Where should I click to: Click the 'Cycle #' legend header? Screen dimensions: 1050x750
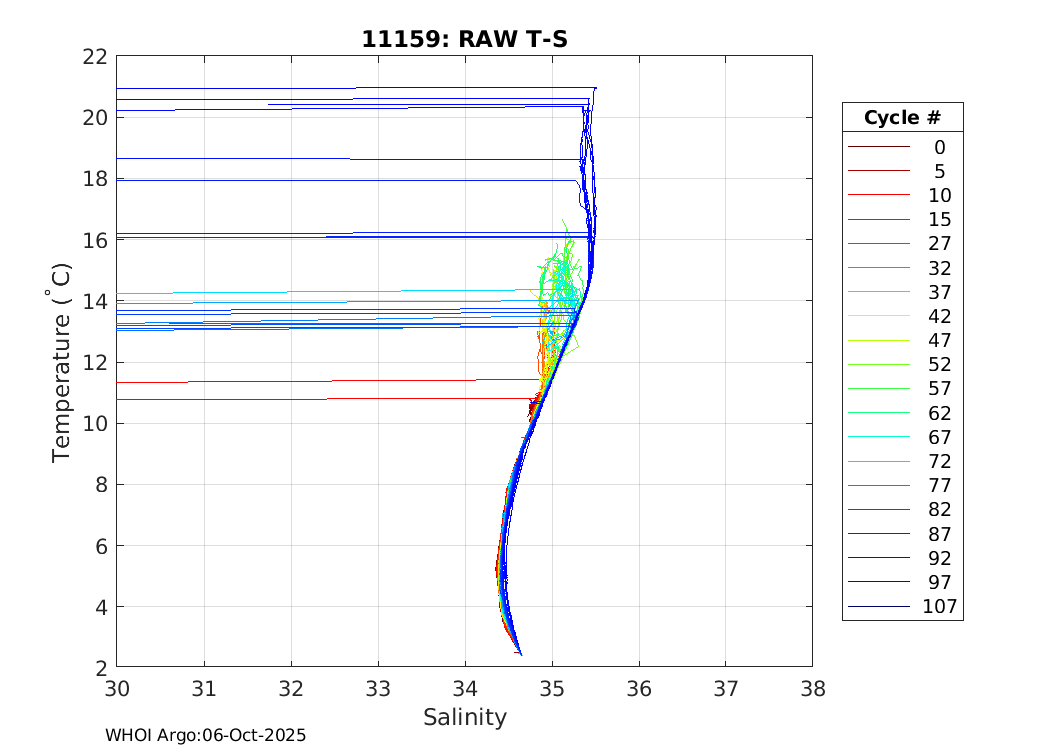(902, 117)
